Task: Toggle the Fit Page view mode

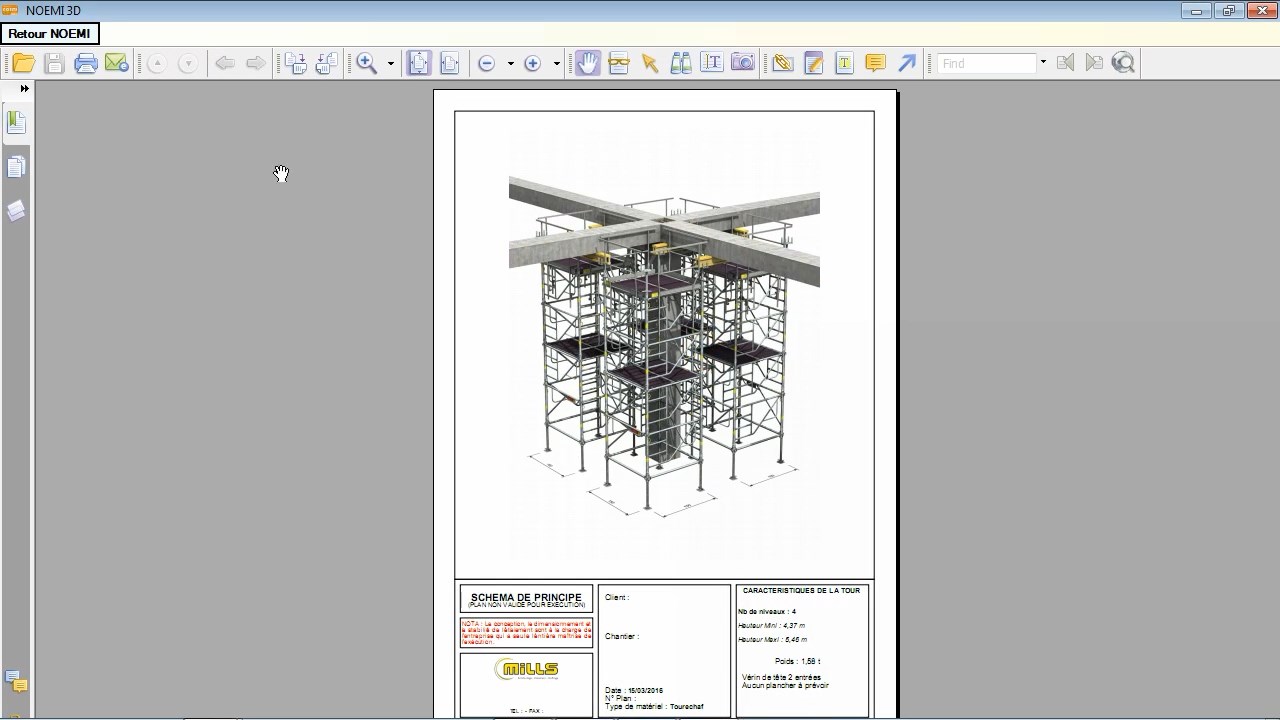Action: (x=419, y=63)
